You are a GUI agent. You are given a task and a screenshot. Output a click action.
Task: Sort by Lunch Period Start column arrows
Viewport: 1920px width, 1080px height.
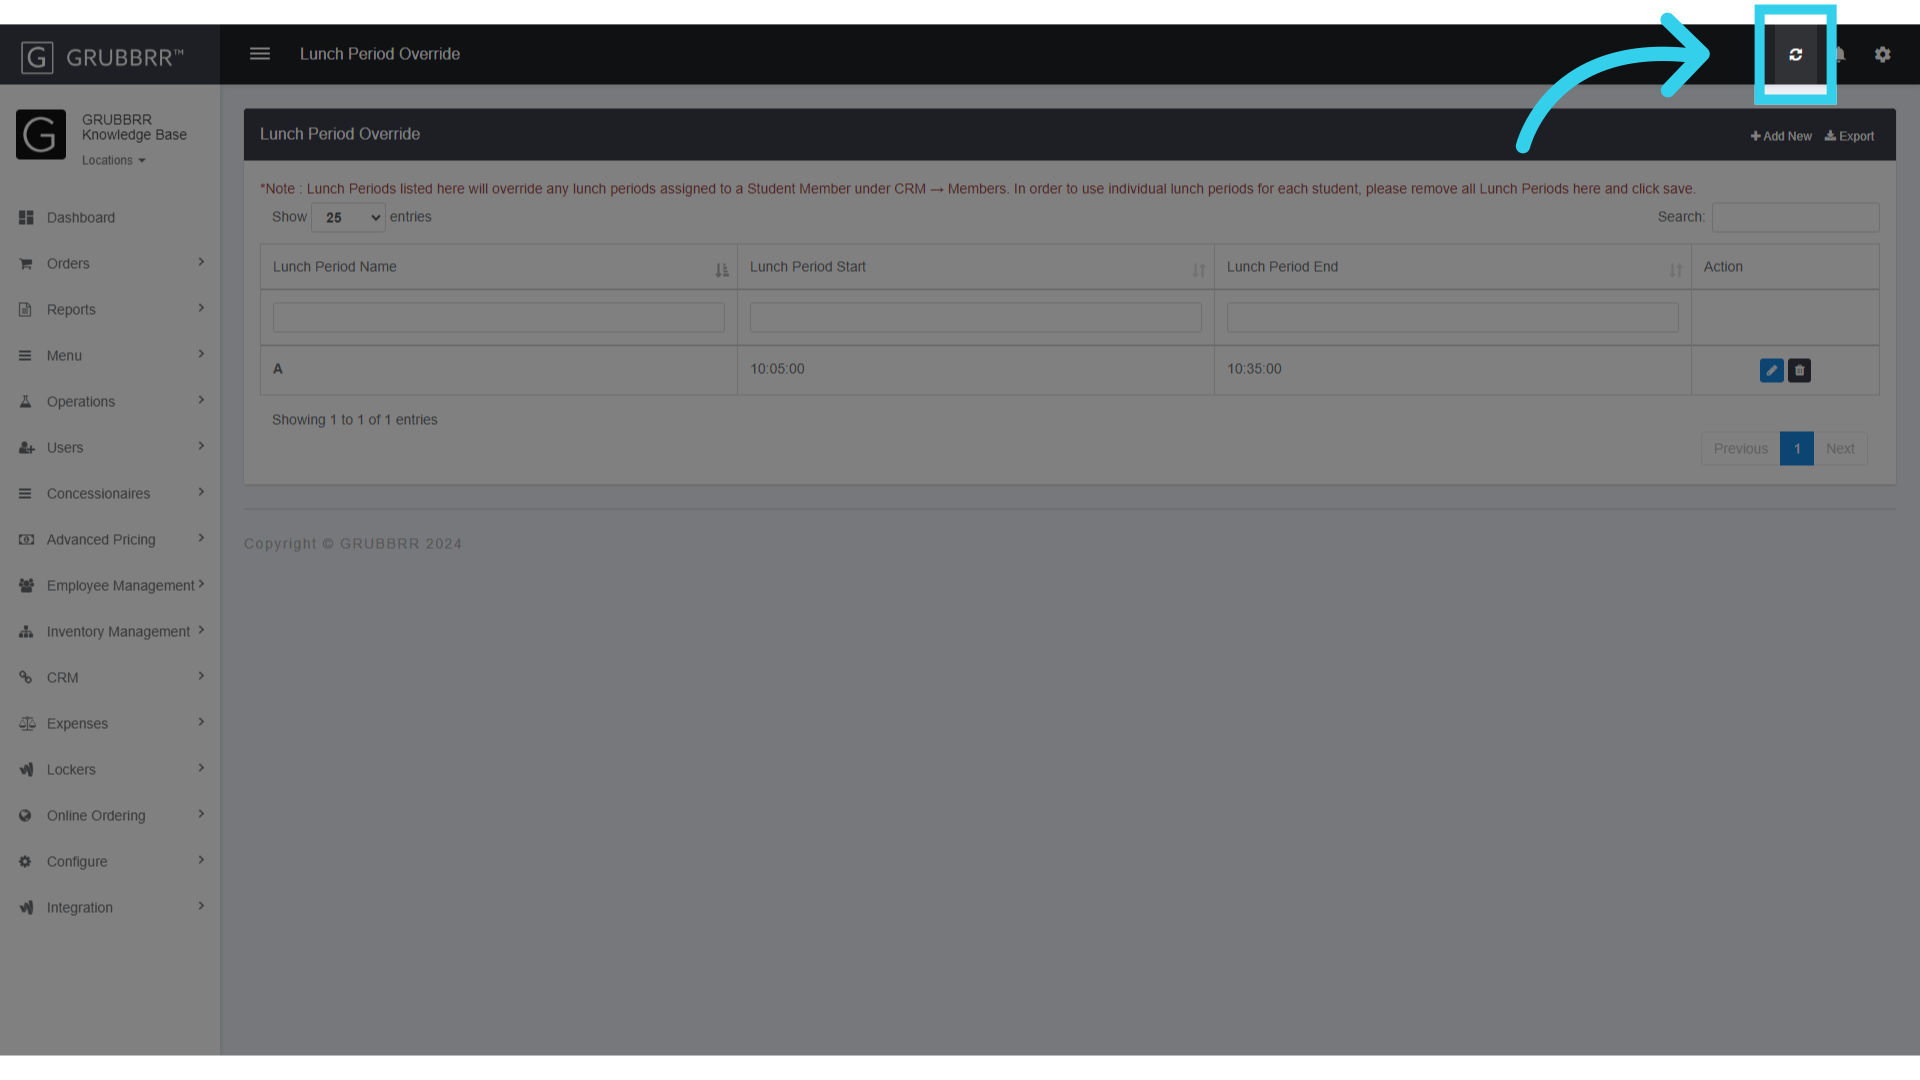(x=1199, y=270)
